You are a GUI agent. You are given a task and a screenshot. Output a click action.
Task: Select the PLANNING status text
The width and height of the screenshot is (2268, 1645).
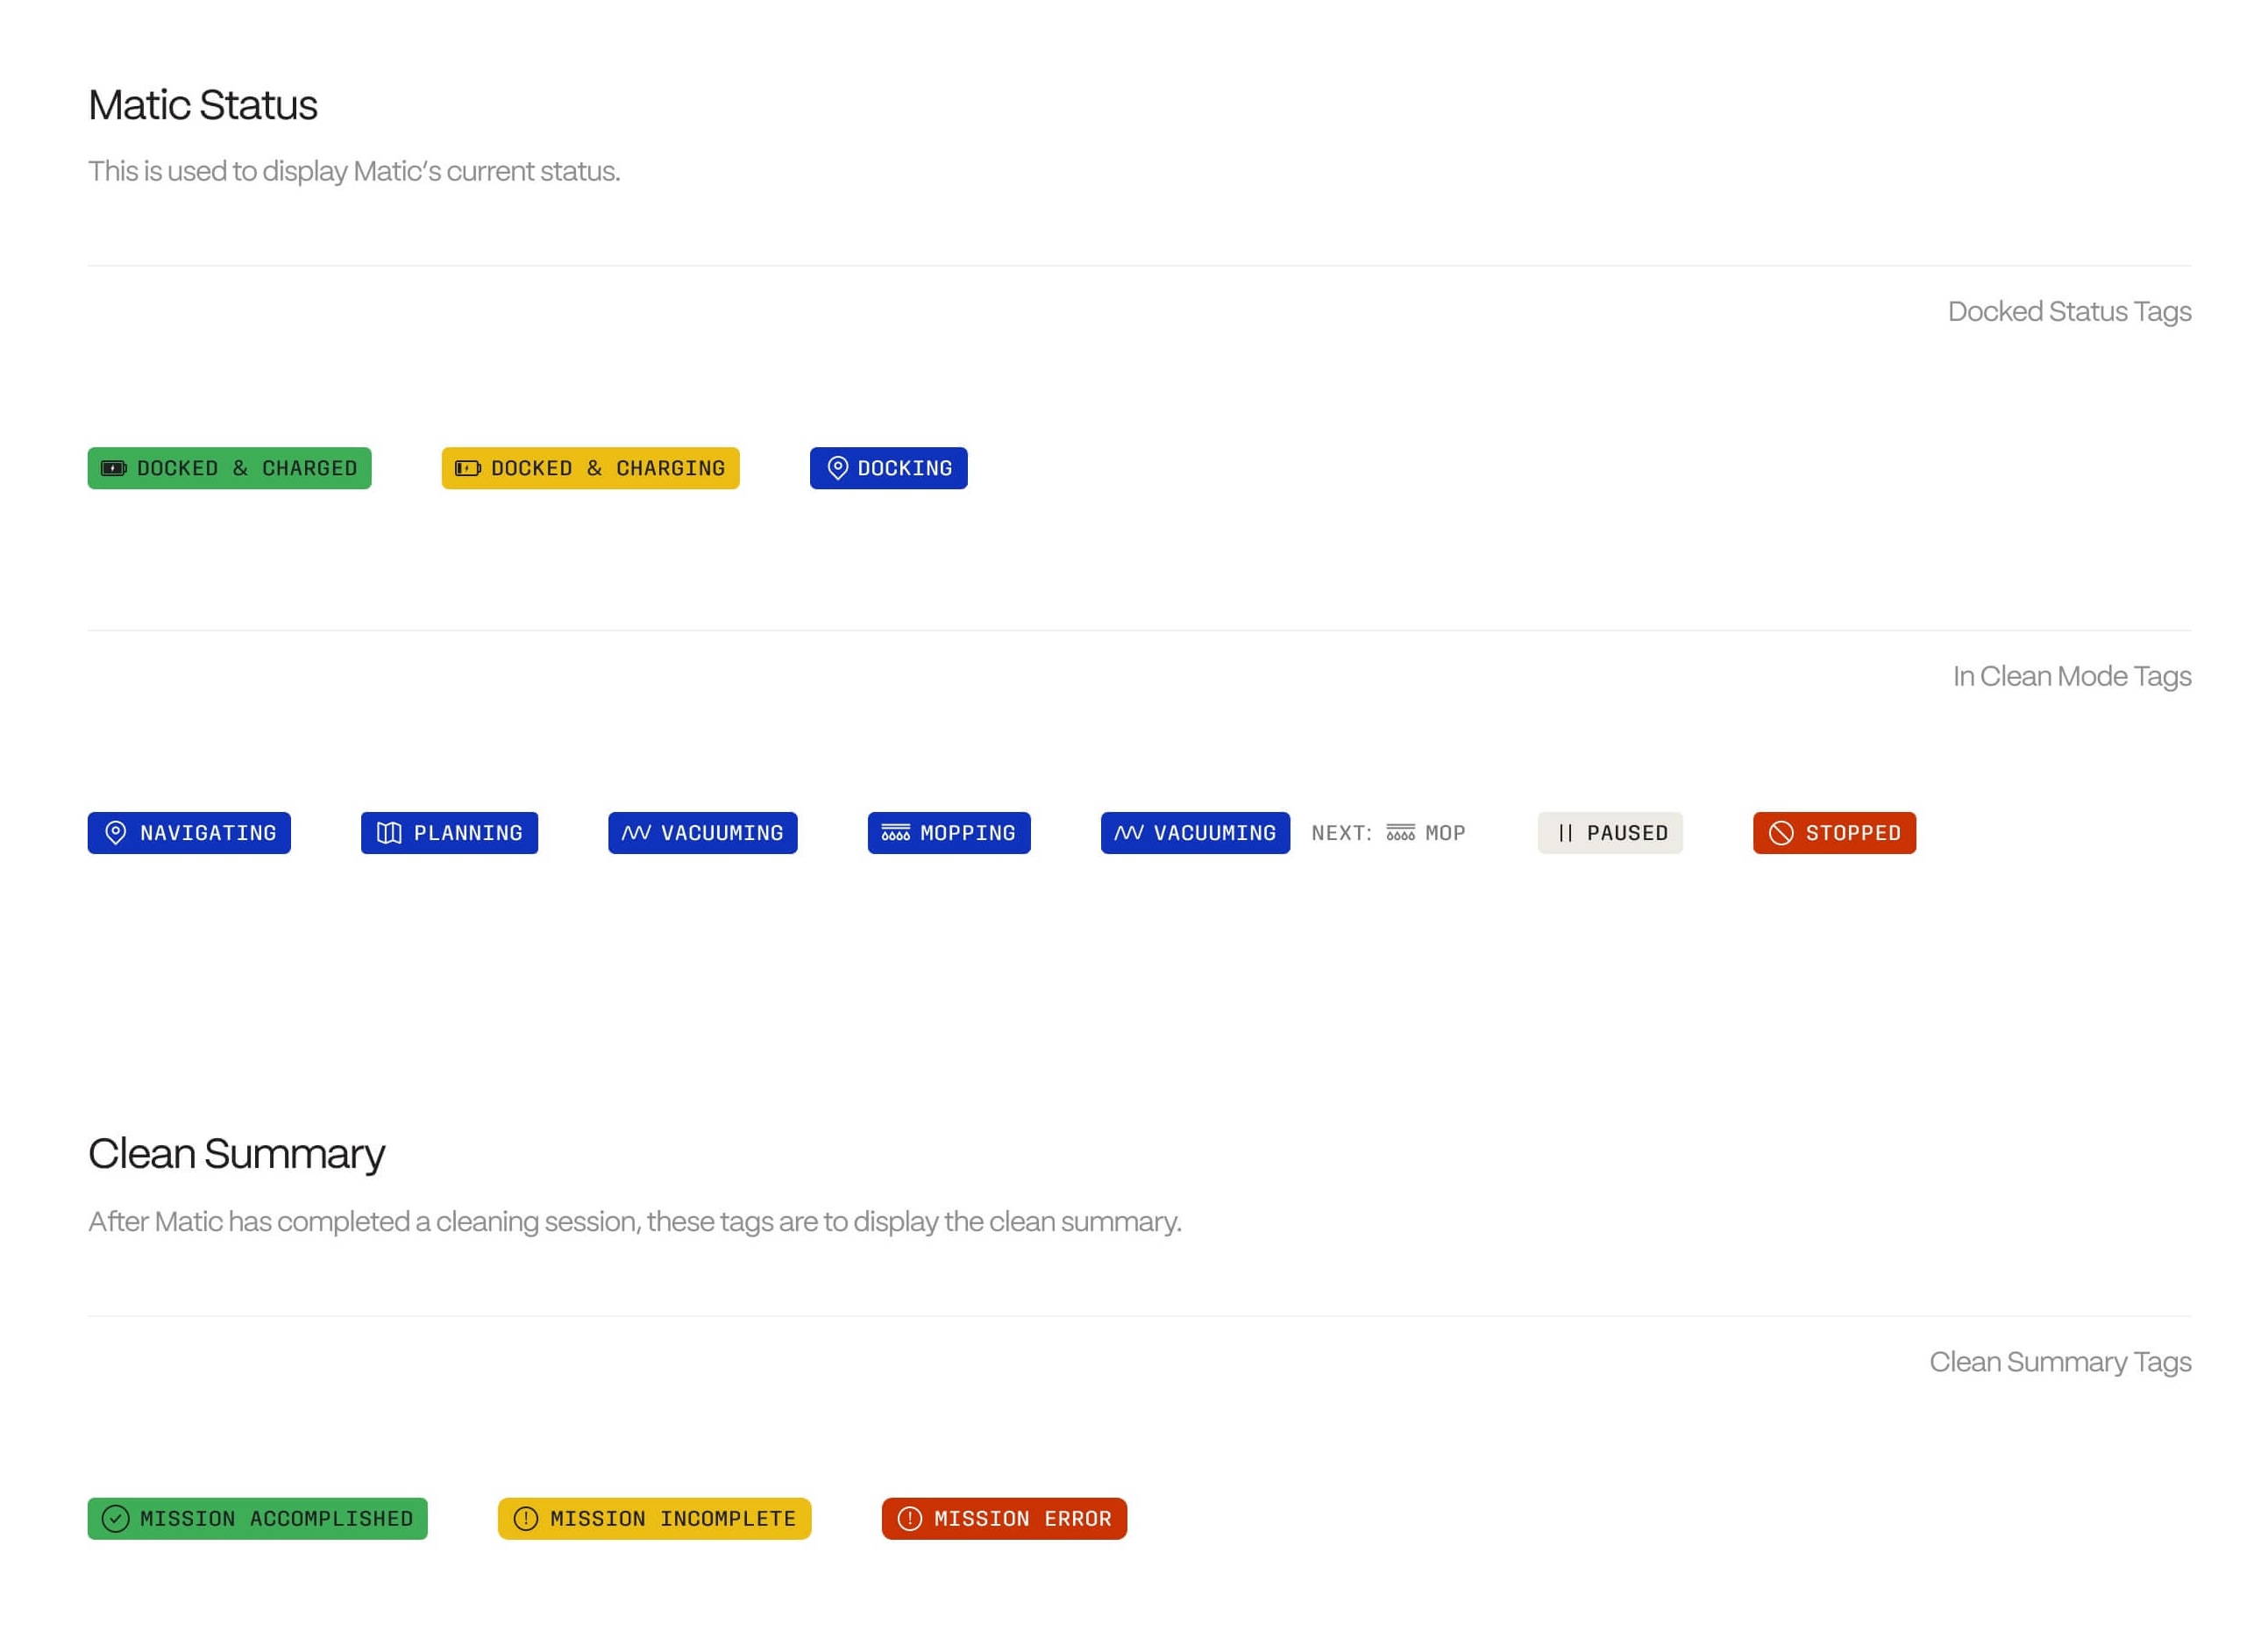click(x=468, y=833)
